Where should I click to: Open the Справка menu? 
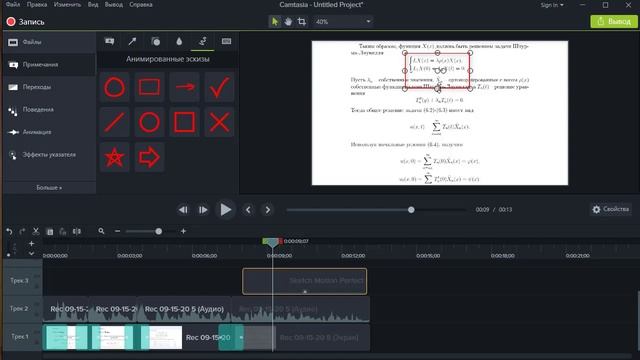(x=141, y=5)
